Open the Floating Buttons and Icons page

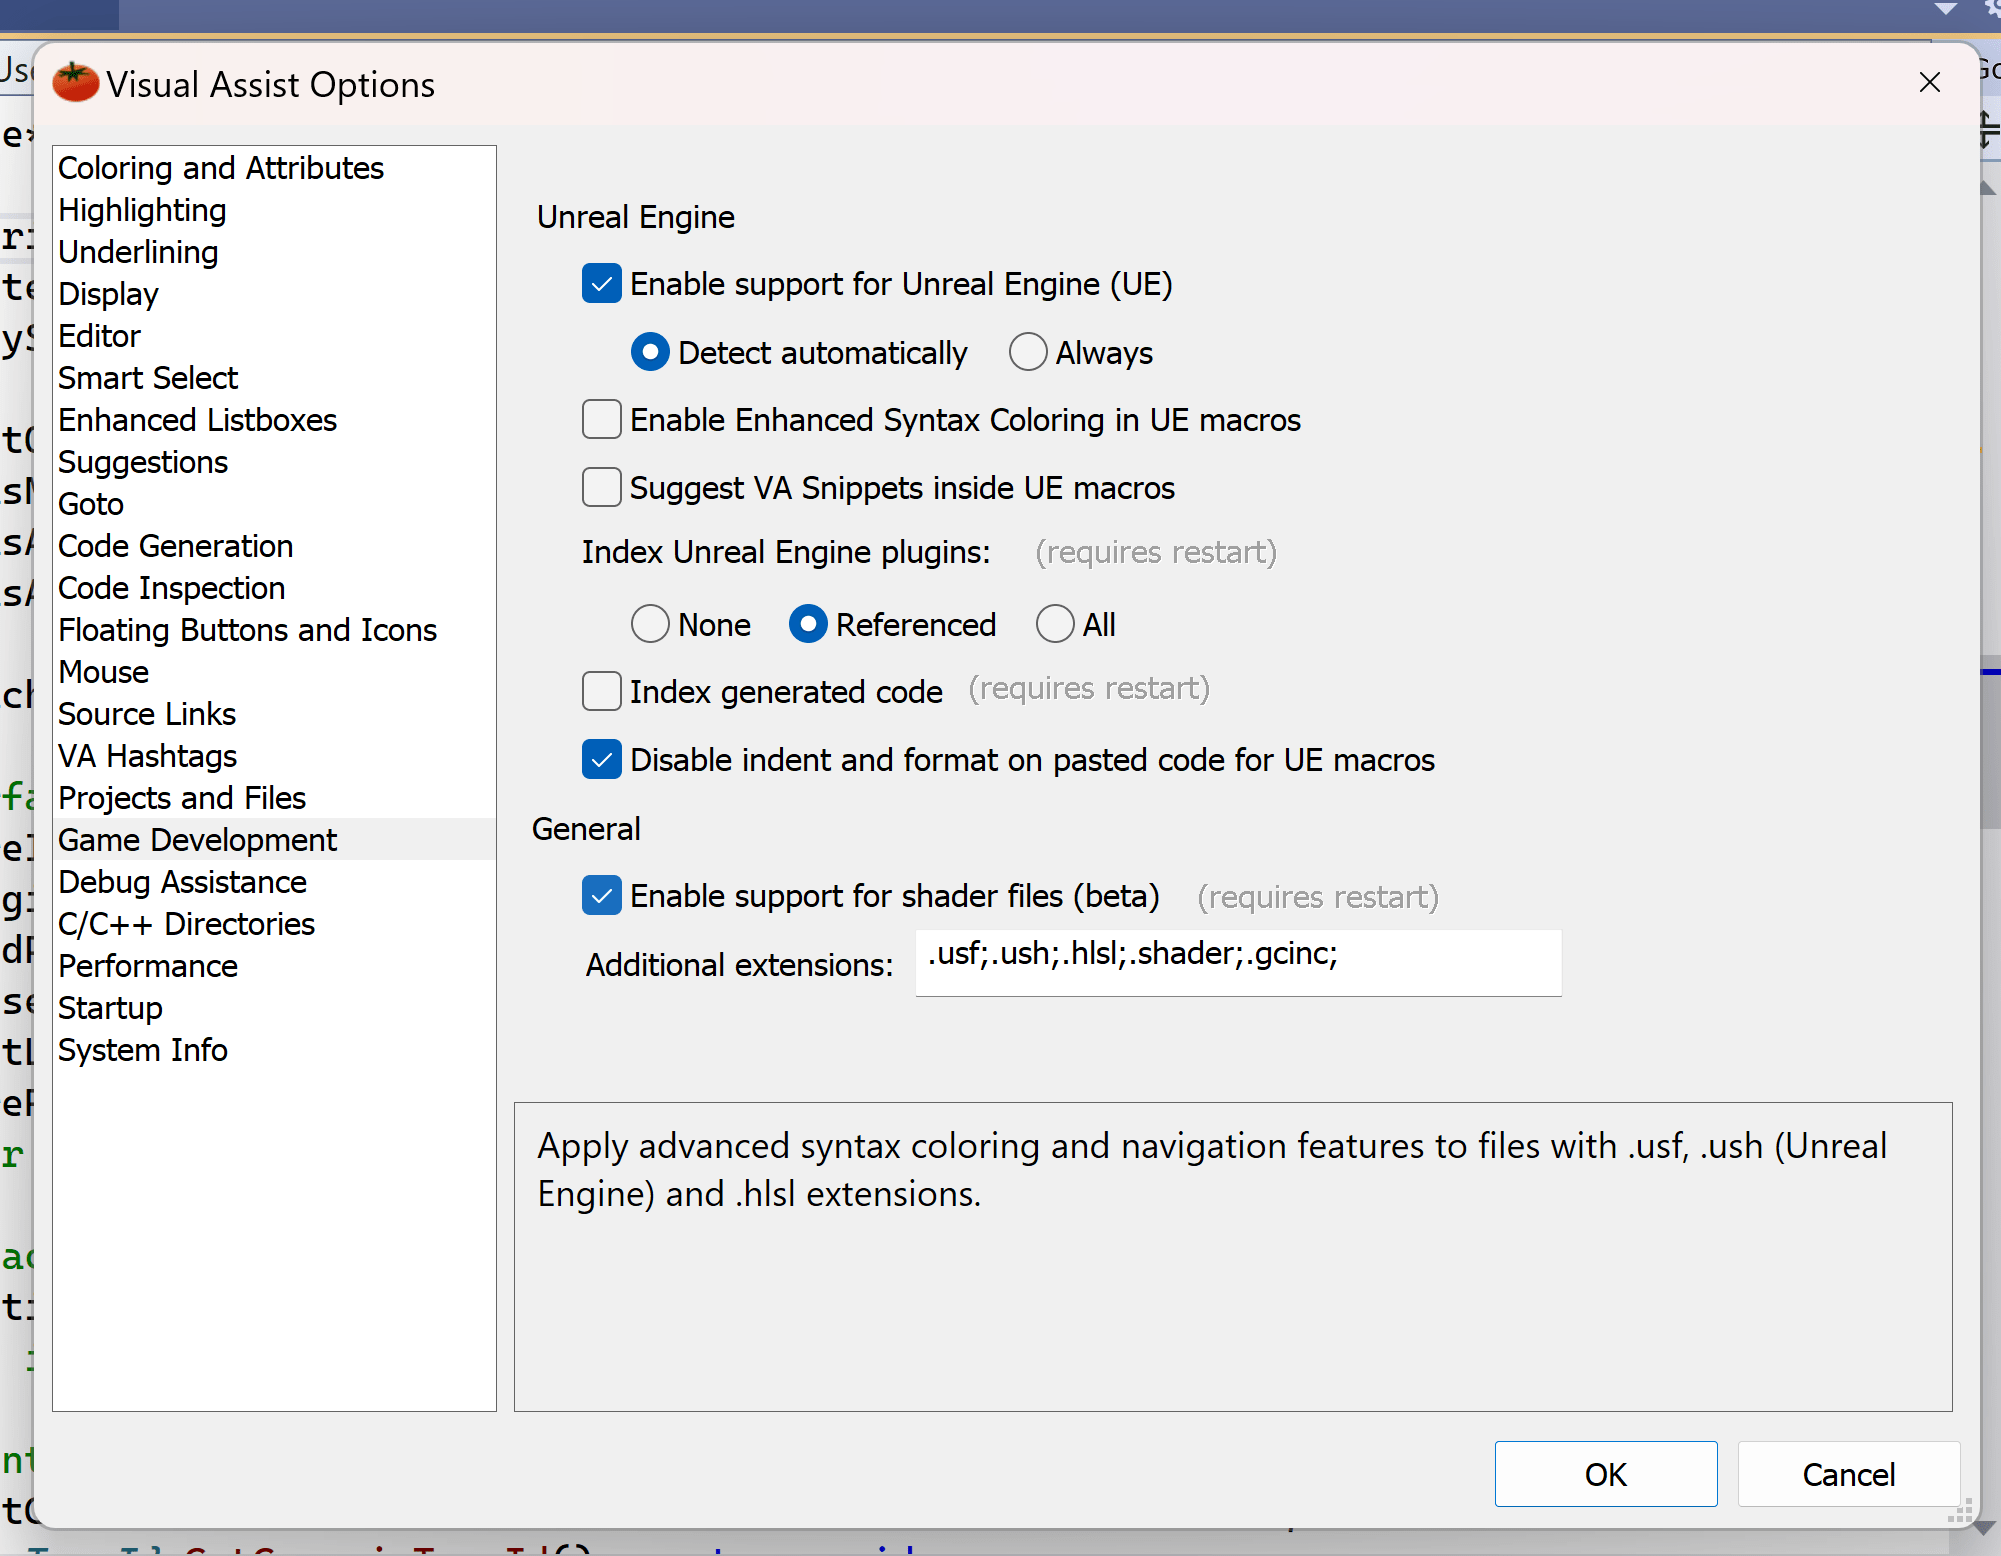coord(247,630)
